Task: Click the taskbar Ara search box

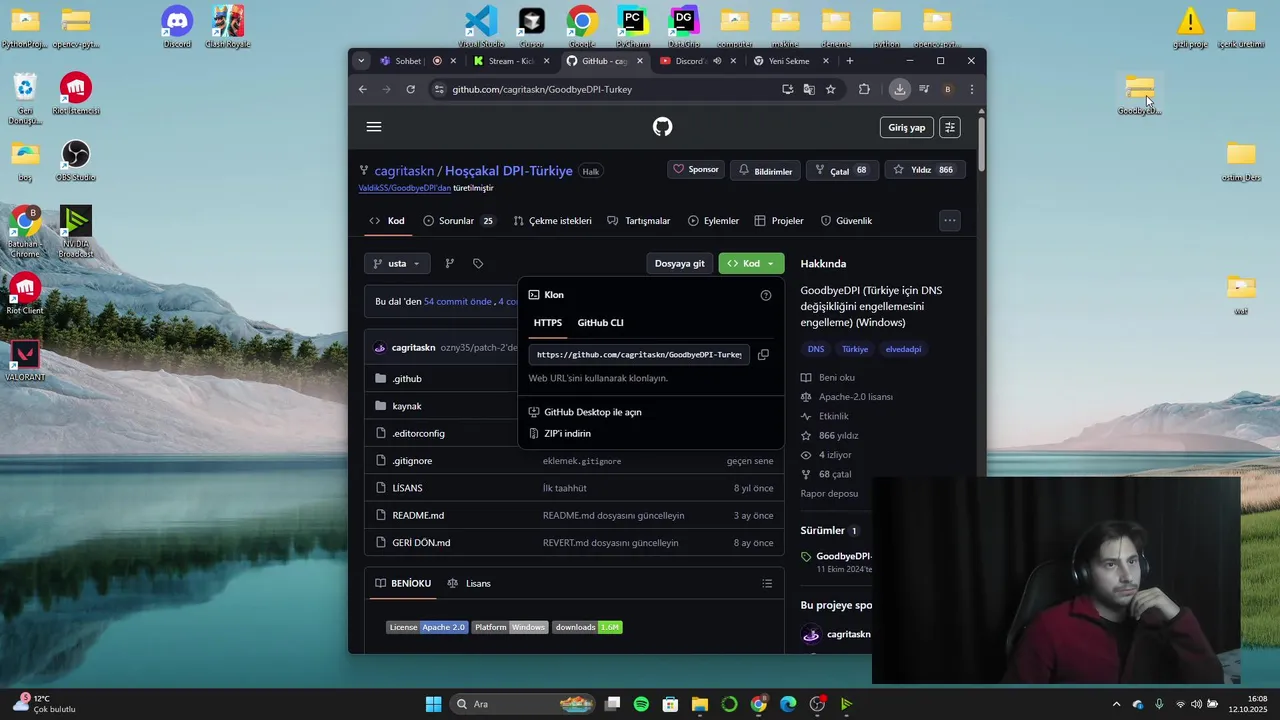Action: coord(523,704)
